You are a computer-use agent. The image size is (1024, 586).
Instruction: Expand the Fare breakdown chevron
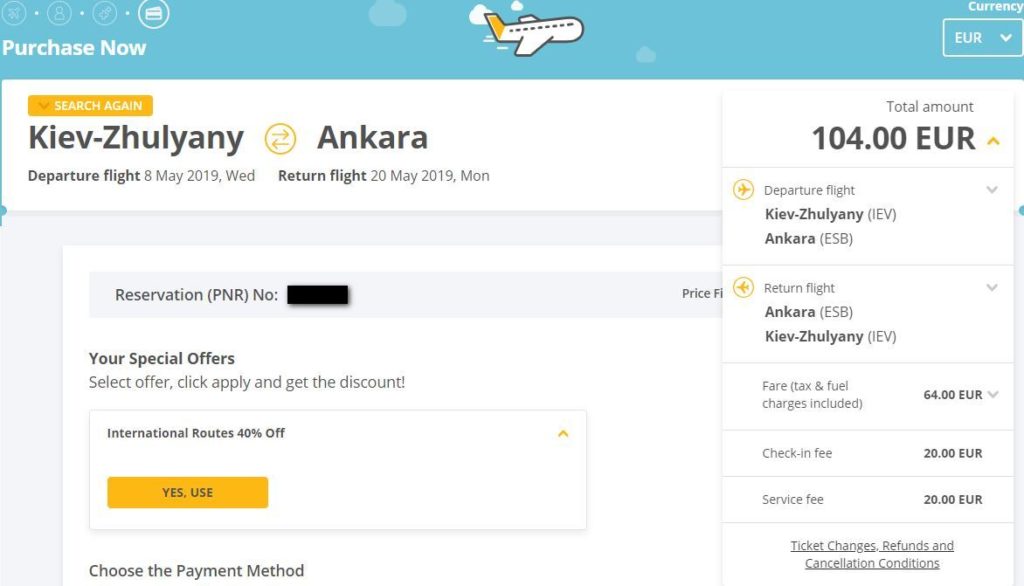pos(993,395)
